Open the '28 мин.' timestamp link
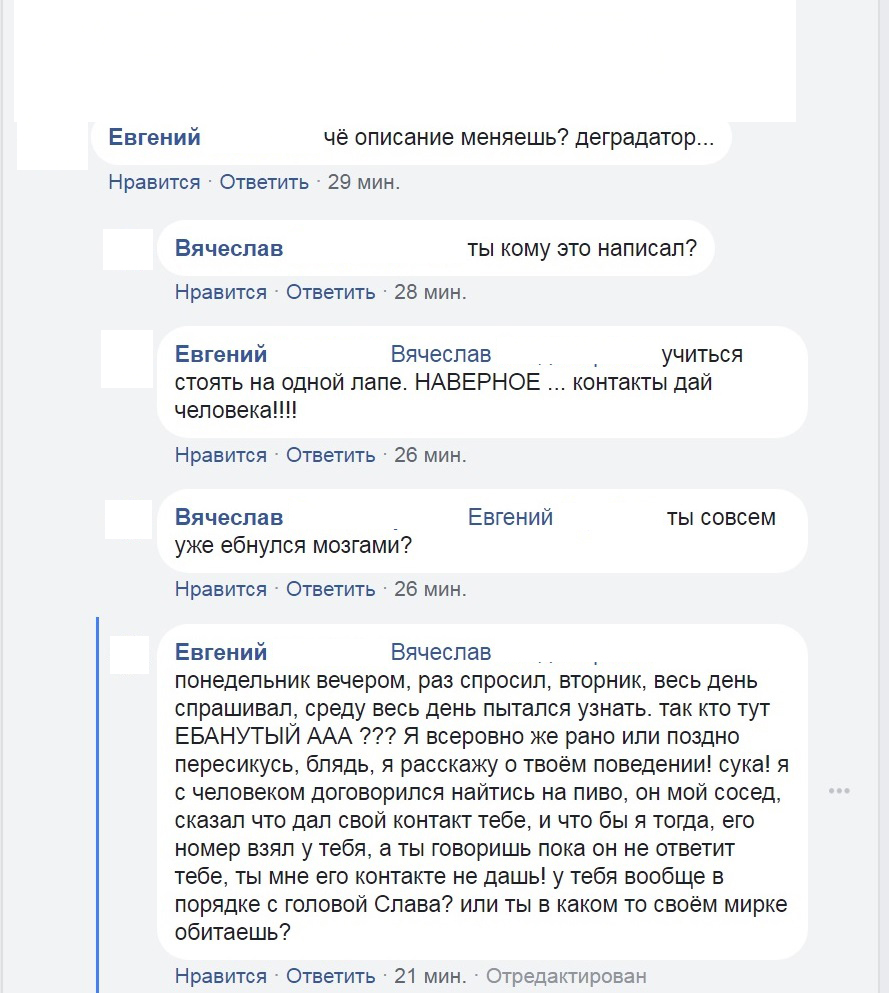The height and width of the screenshot is (993, 889). 430,292
